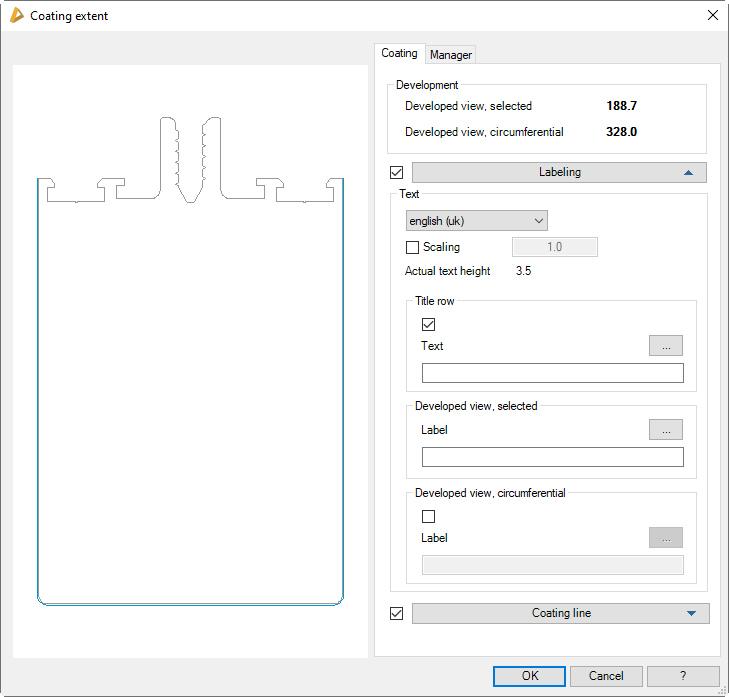The height and width of the screenshot is (697, 729).
Task: Browse label for Developed view, selected
Action: [x=665, y=430]
